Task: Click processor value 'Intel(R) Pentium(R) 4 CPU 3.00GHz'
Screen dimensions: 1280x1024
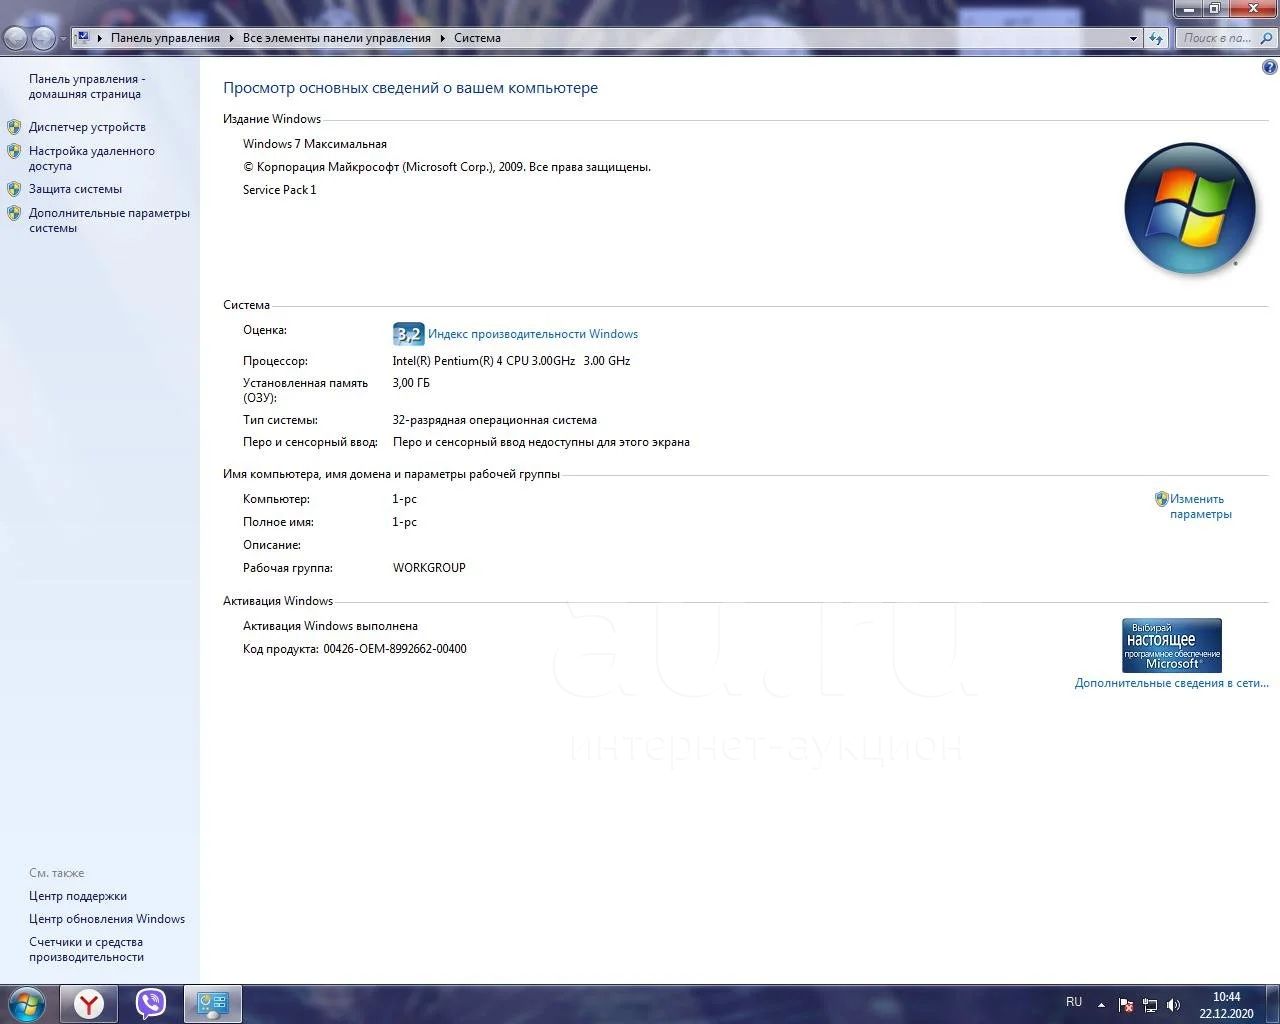Action: point(484,361)
